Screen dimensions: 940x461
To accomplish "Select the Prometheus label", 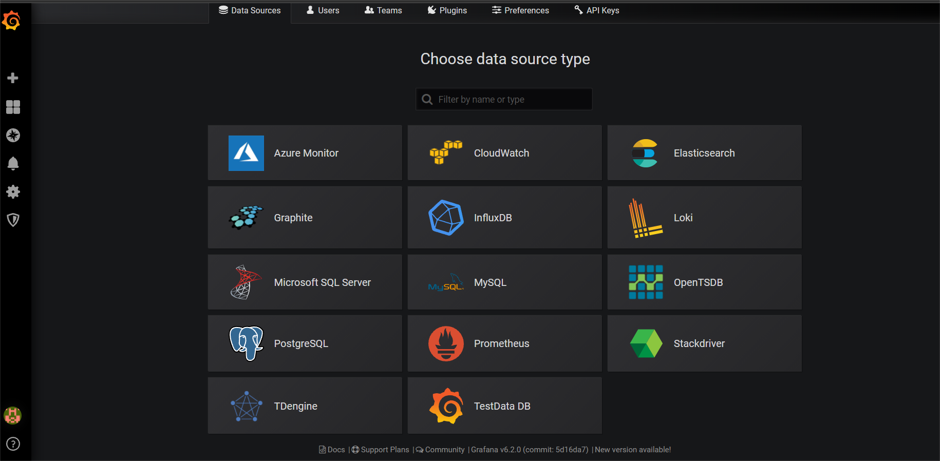I will (502, 344).
